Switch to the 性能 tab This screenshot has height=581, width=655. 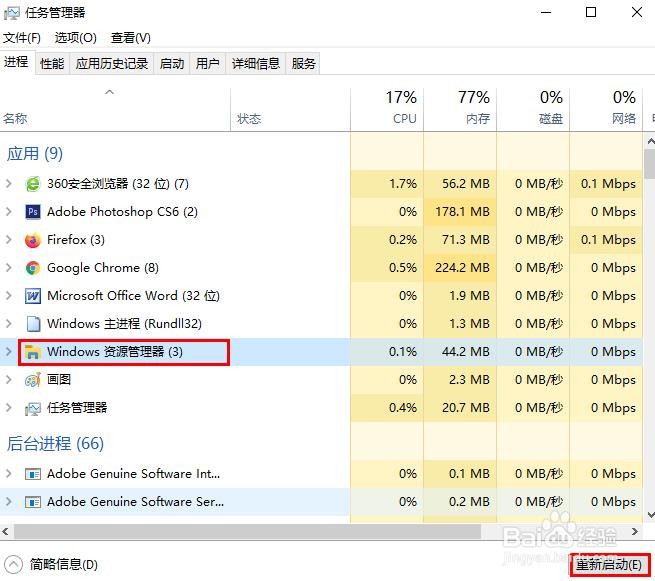[52, 64]
